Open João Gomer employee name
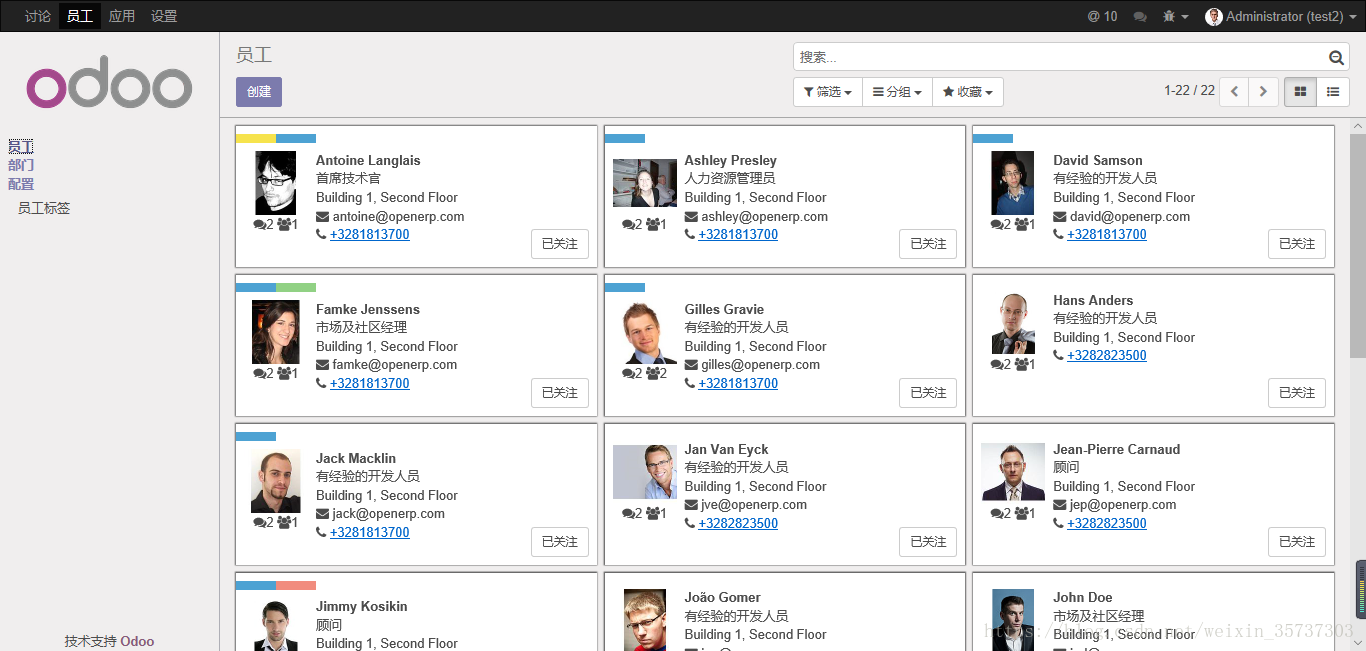This screenshot has width=1366, height=651. tap(723, 598)
